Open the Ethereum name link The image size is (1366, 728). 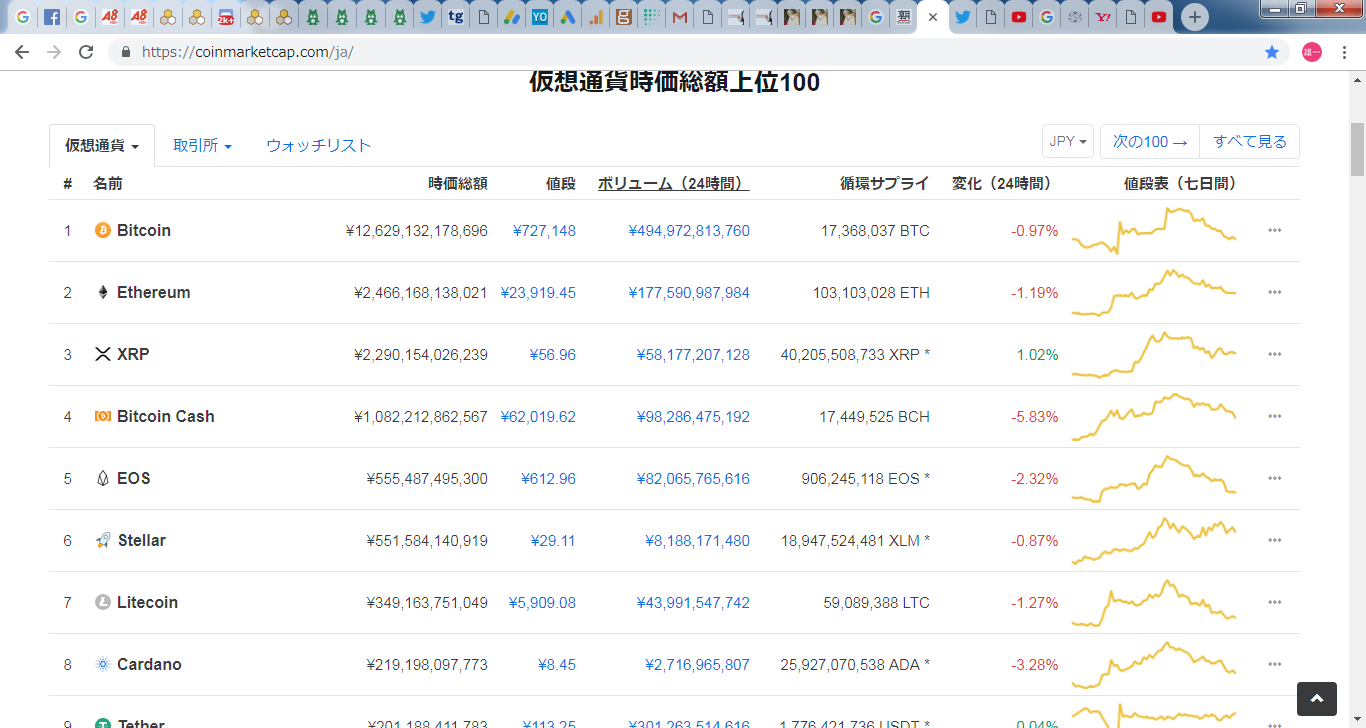[x=153, y=292]
